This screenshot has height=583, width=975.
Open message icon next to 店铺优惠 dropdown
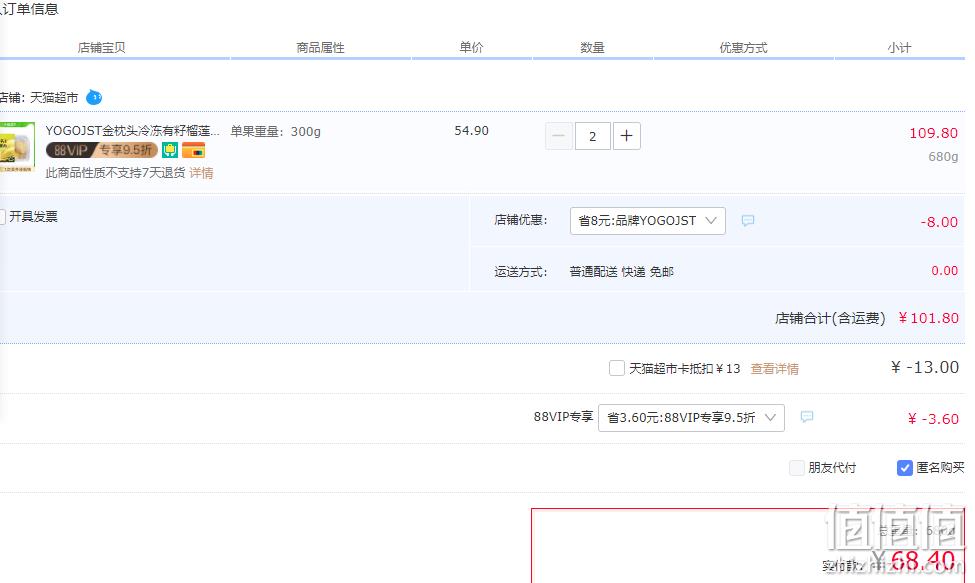[x=748, y=221]
